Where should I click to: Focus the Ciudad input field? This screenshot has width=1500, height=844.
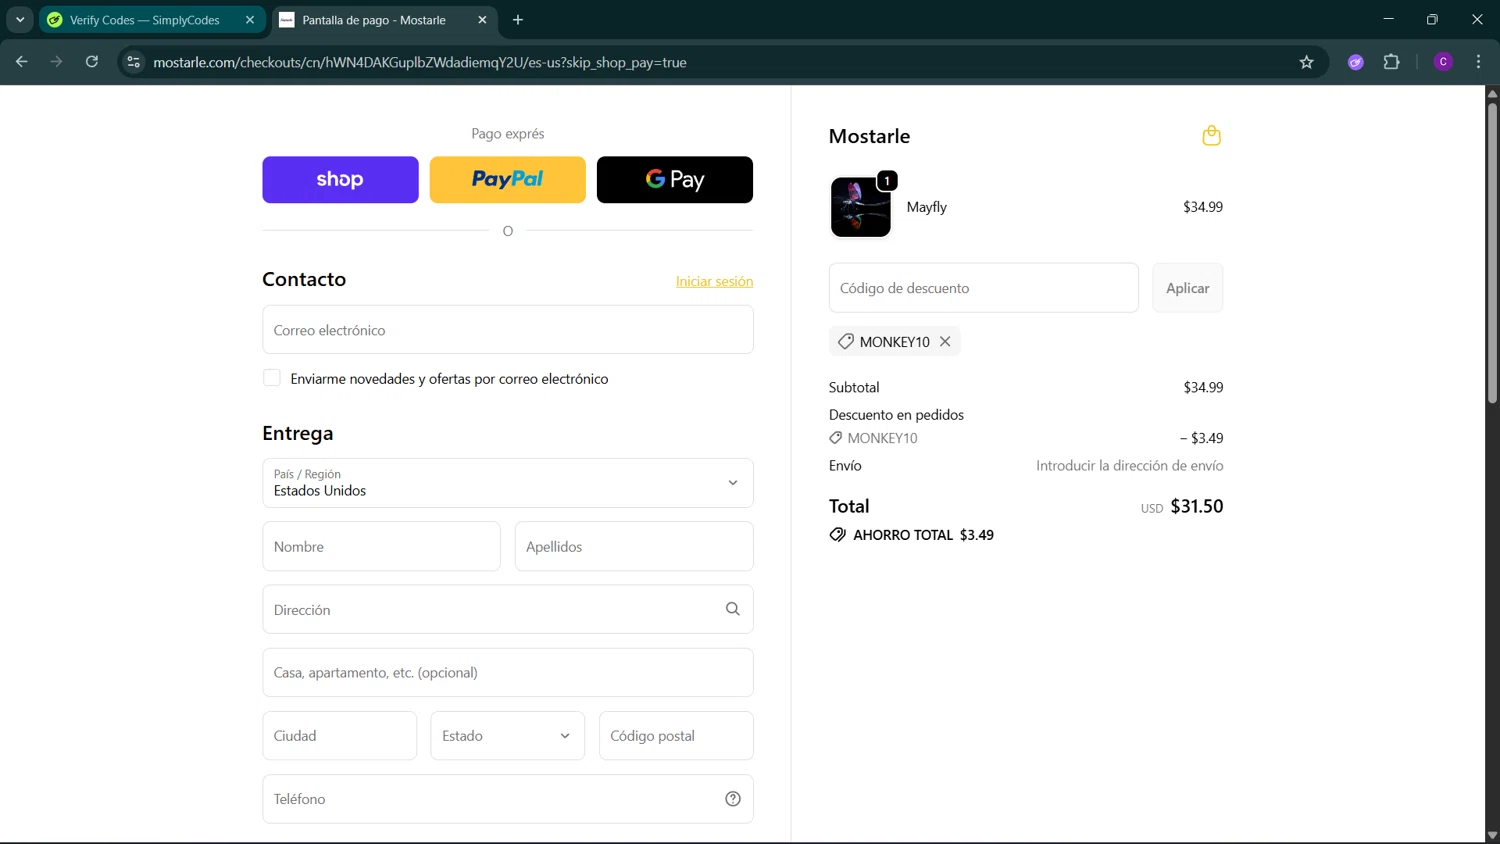pos(340,736)
